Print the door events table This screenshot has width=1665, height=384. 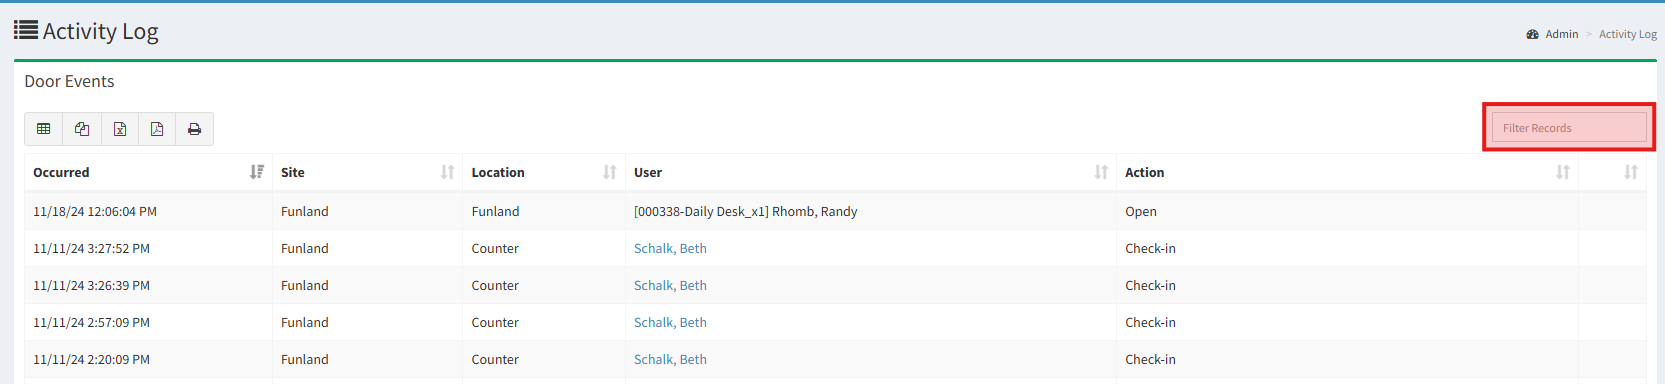click(x=195, y=129)
